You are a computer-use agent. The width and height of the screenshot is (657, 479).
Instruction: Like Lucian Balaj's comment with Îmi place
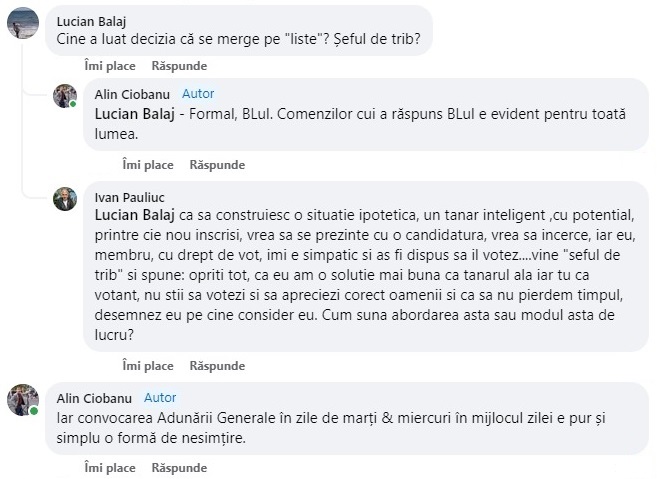tap(110, 66)
